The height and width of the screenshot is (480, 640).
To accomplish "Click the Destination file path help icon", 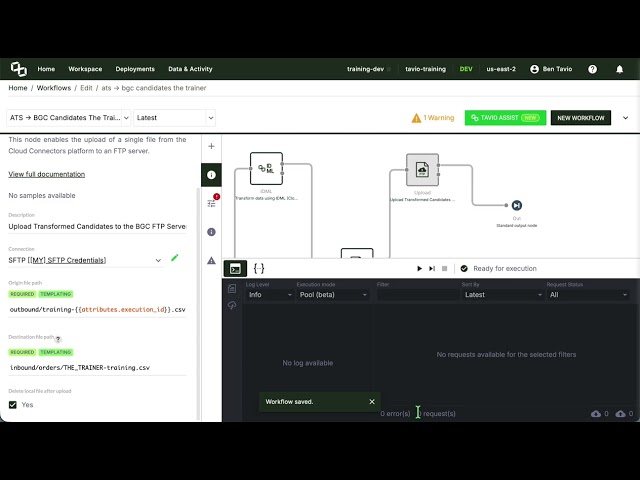I will (58, 339).
